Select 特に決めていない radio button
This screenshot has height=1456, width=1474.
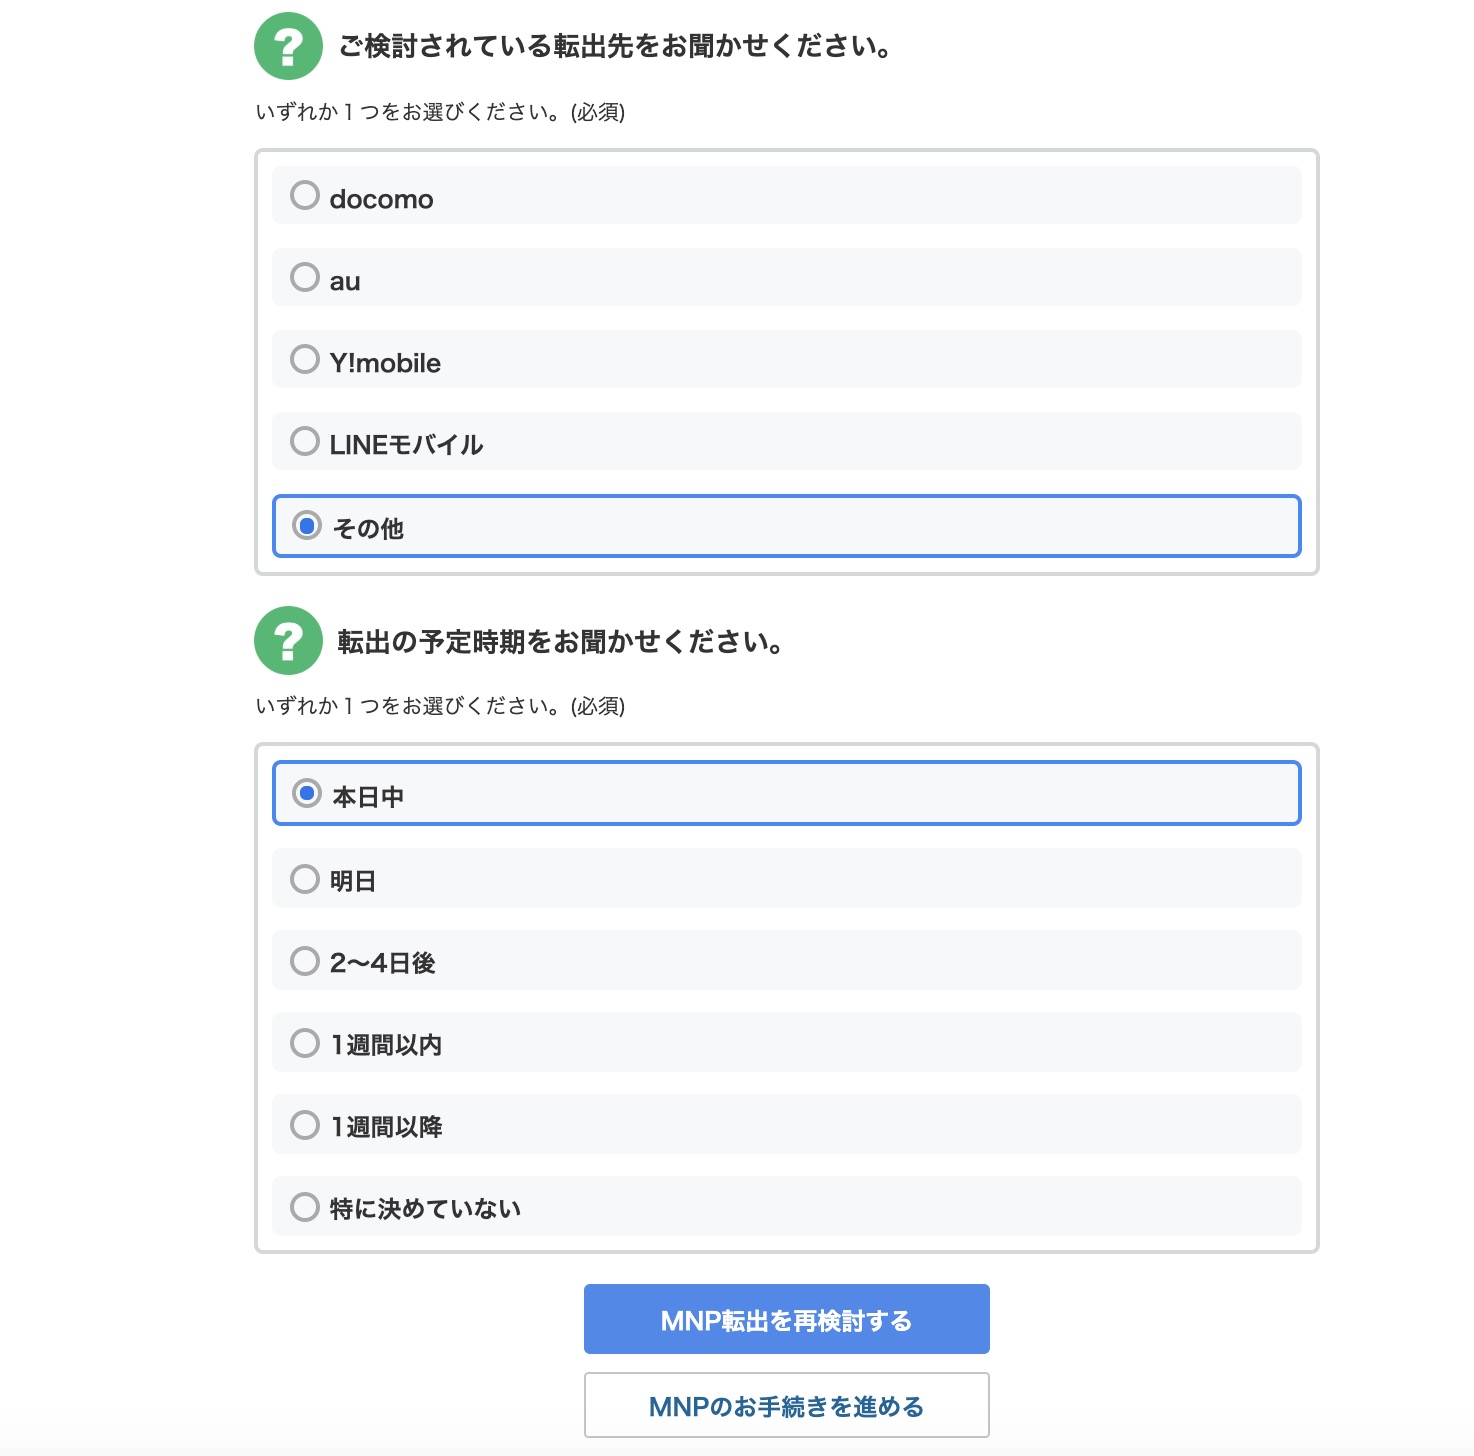305,1207
